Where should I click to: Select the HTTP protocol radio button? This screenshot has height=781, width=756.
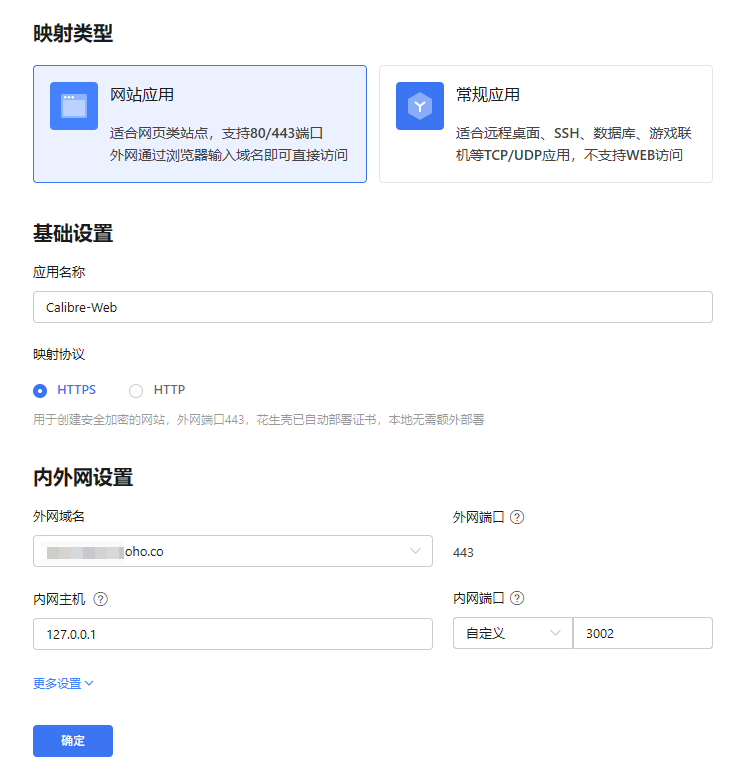136,390
